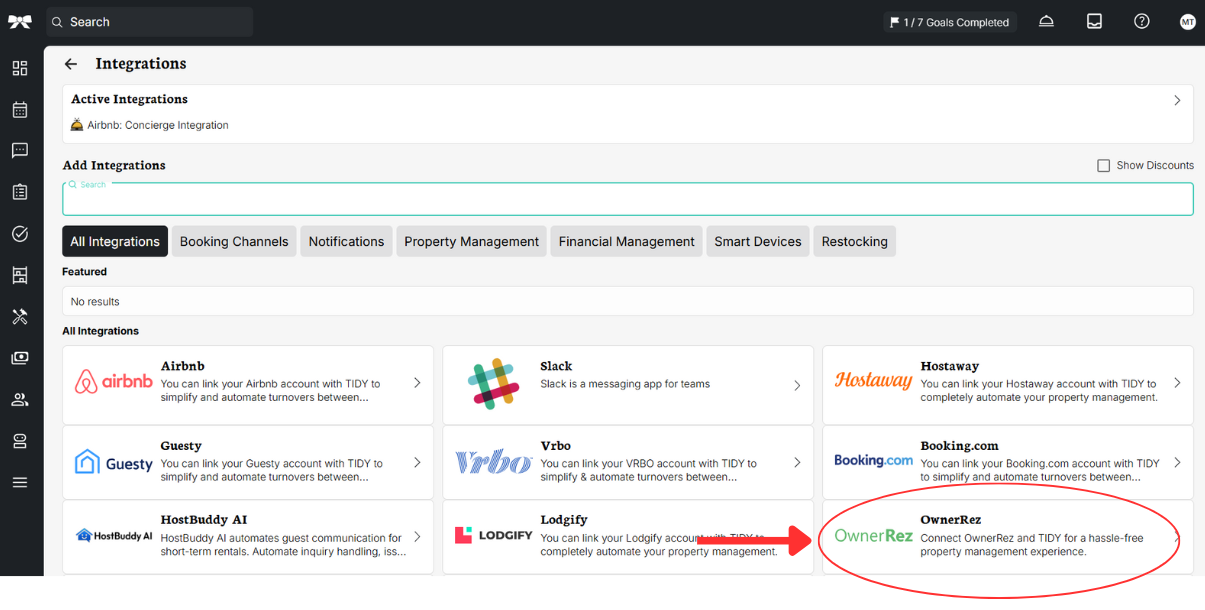Open the 1 / 7 Goals Completed button
Image resolution: width=1205 pixels, height=610 pixels.
click(950, 22)
